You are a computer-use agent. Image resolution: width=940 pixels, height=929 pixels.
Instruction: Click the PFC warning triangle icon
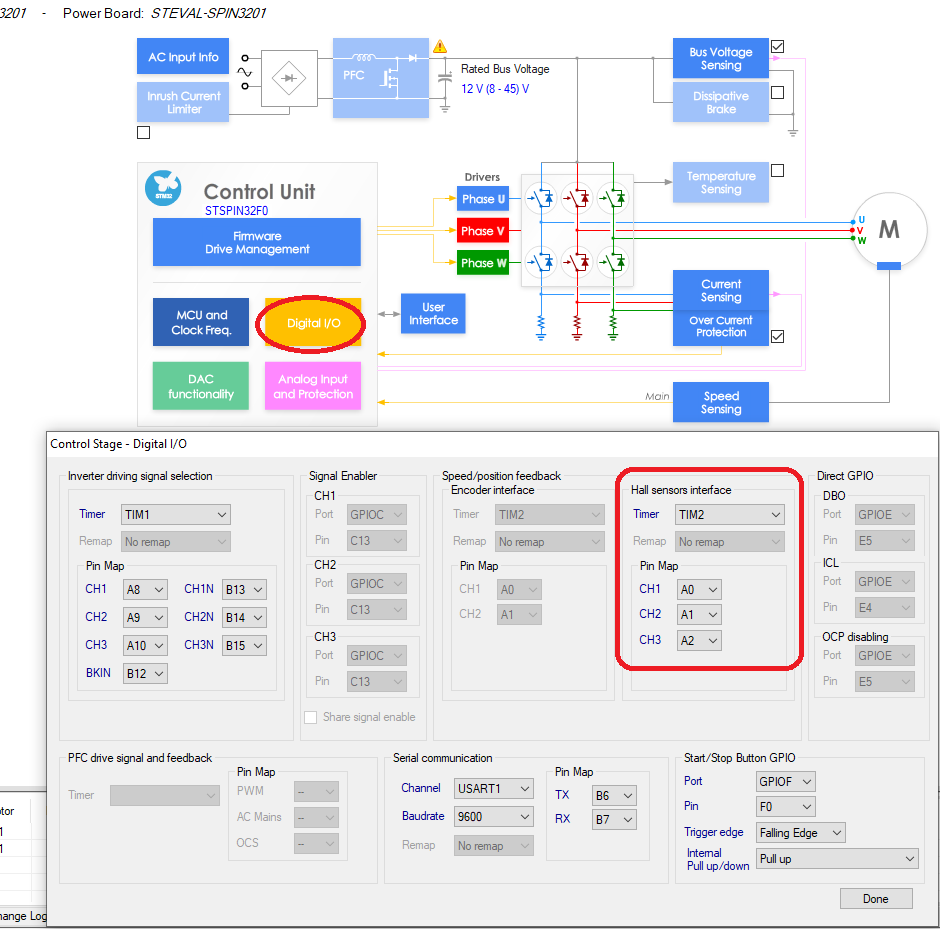coord(440,46)
